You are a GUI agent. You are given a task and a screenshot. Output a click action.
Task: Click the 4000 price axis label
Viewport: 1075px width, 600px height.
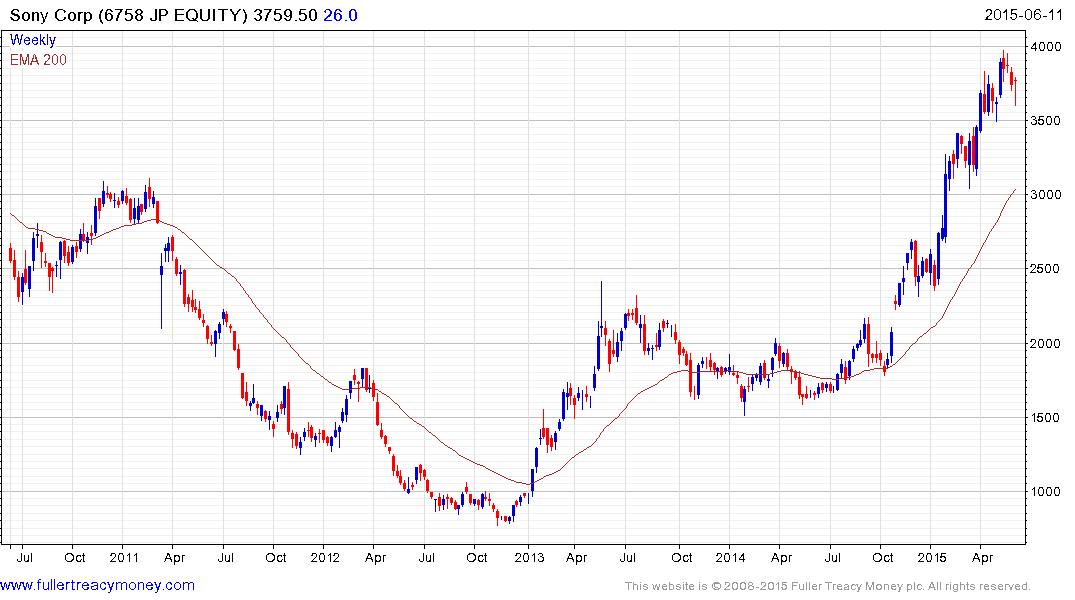click(x=1046, y=47)
